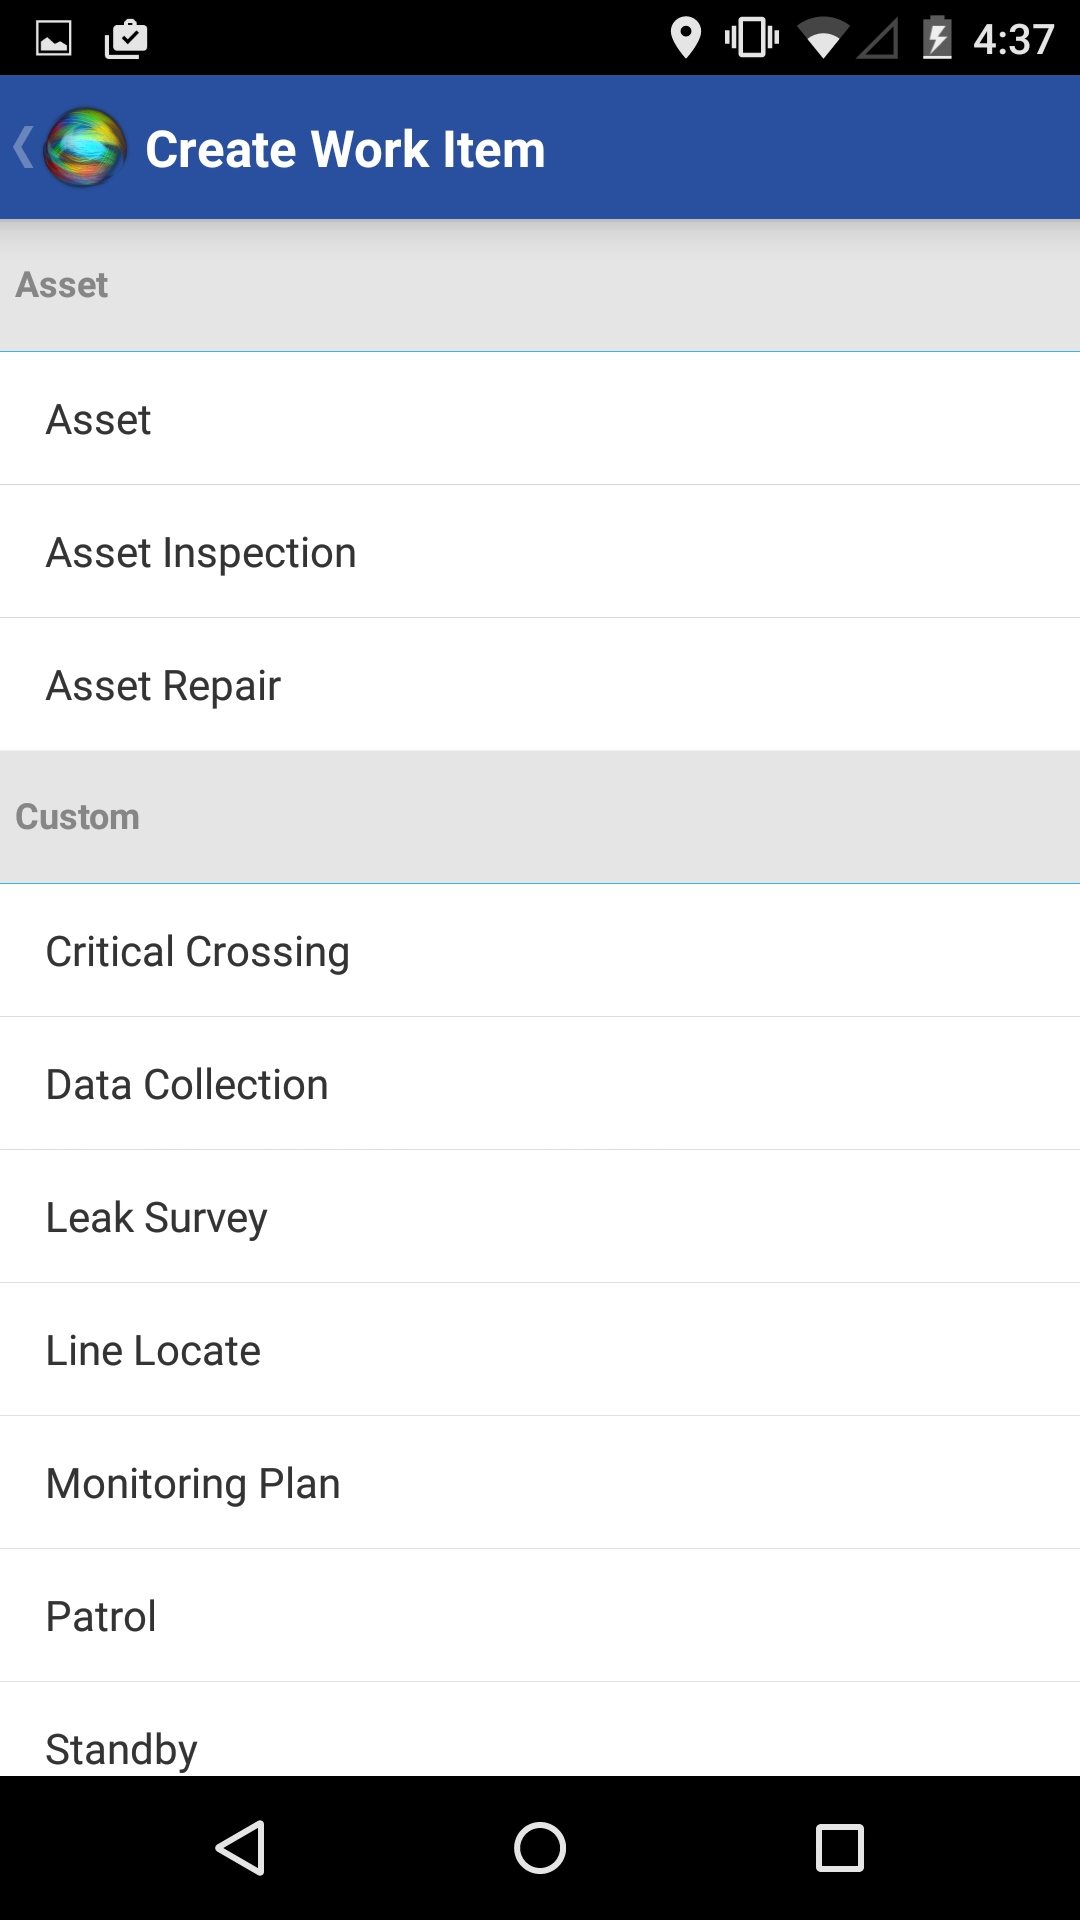Select Leak Survey from the list
Viewport: 1080px width, 1920px height.
click(540, 1216)
